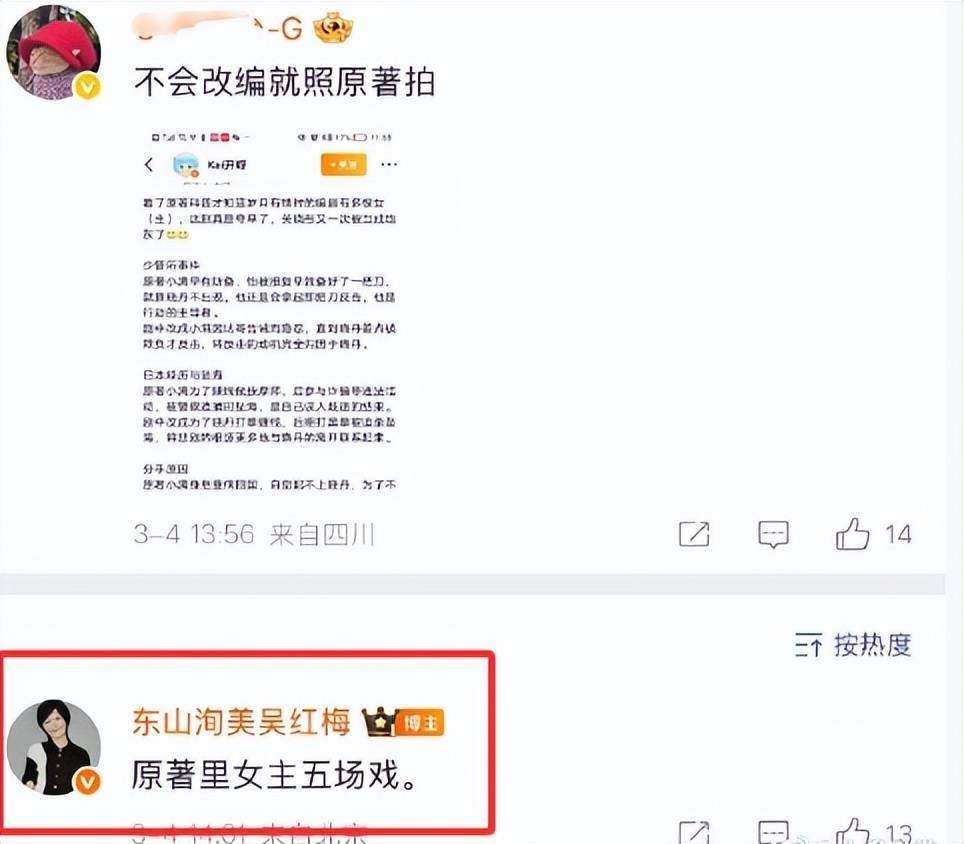Open the red-hat commenter's avatar
This screenshot has width=964, height=844.
click(53, 52)
